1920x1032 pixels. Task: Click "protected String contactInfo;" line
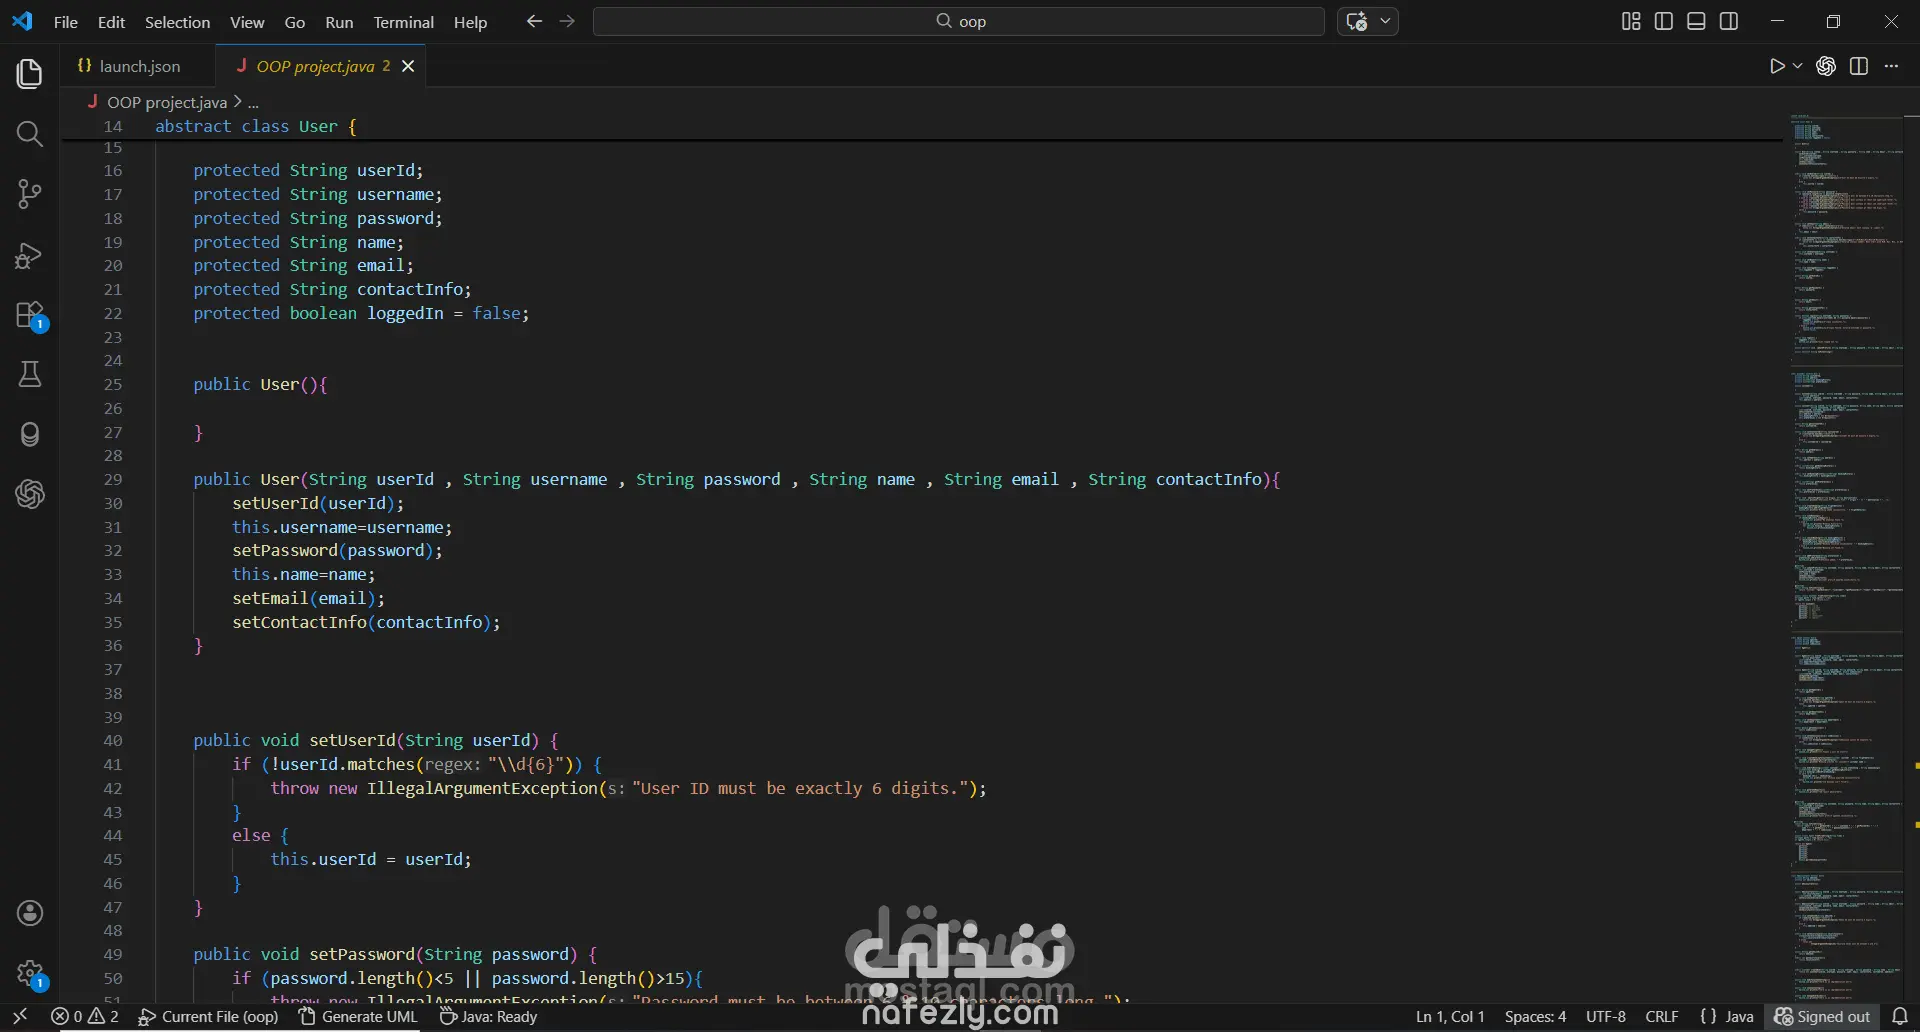coord(332,290)
